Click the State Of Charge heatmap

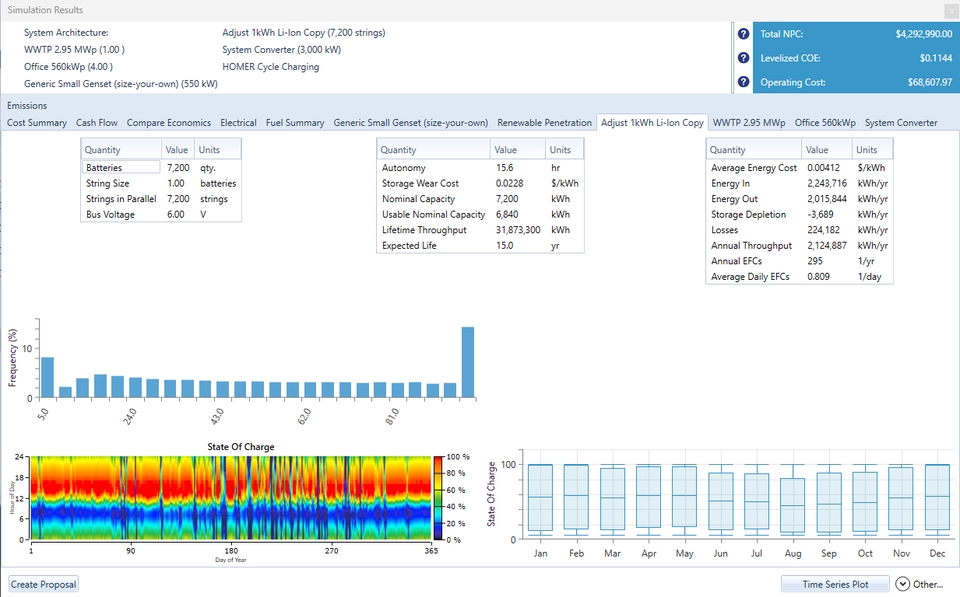point(230,497)
